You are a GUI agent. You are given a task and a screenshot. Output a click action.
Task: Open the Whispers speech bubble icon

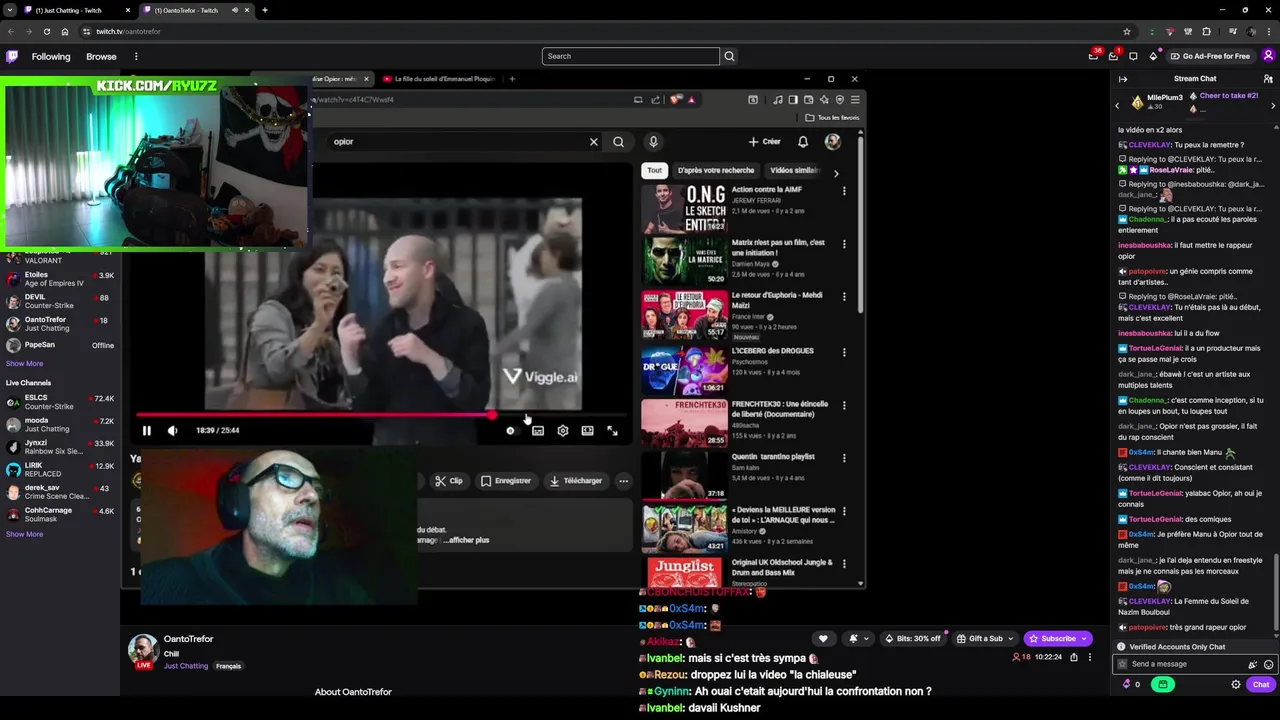pos(1133,56)
